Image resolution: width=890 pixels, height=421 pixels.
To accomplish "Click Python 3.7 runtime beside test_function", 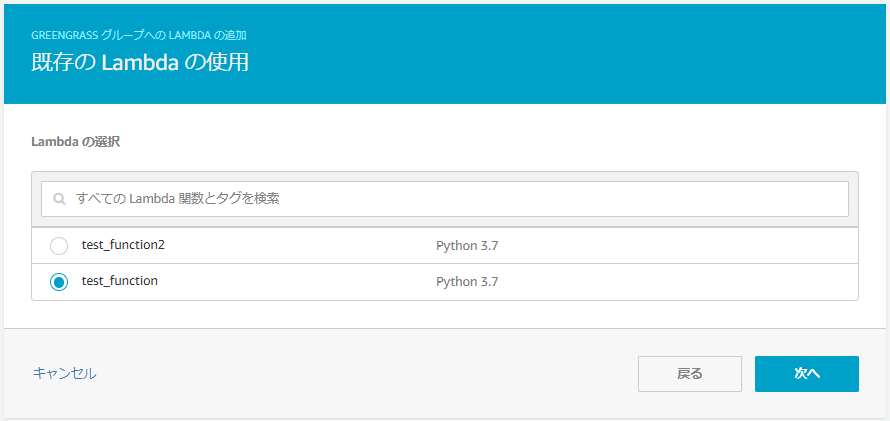I will (467, 282).
